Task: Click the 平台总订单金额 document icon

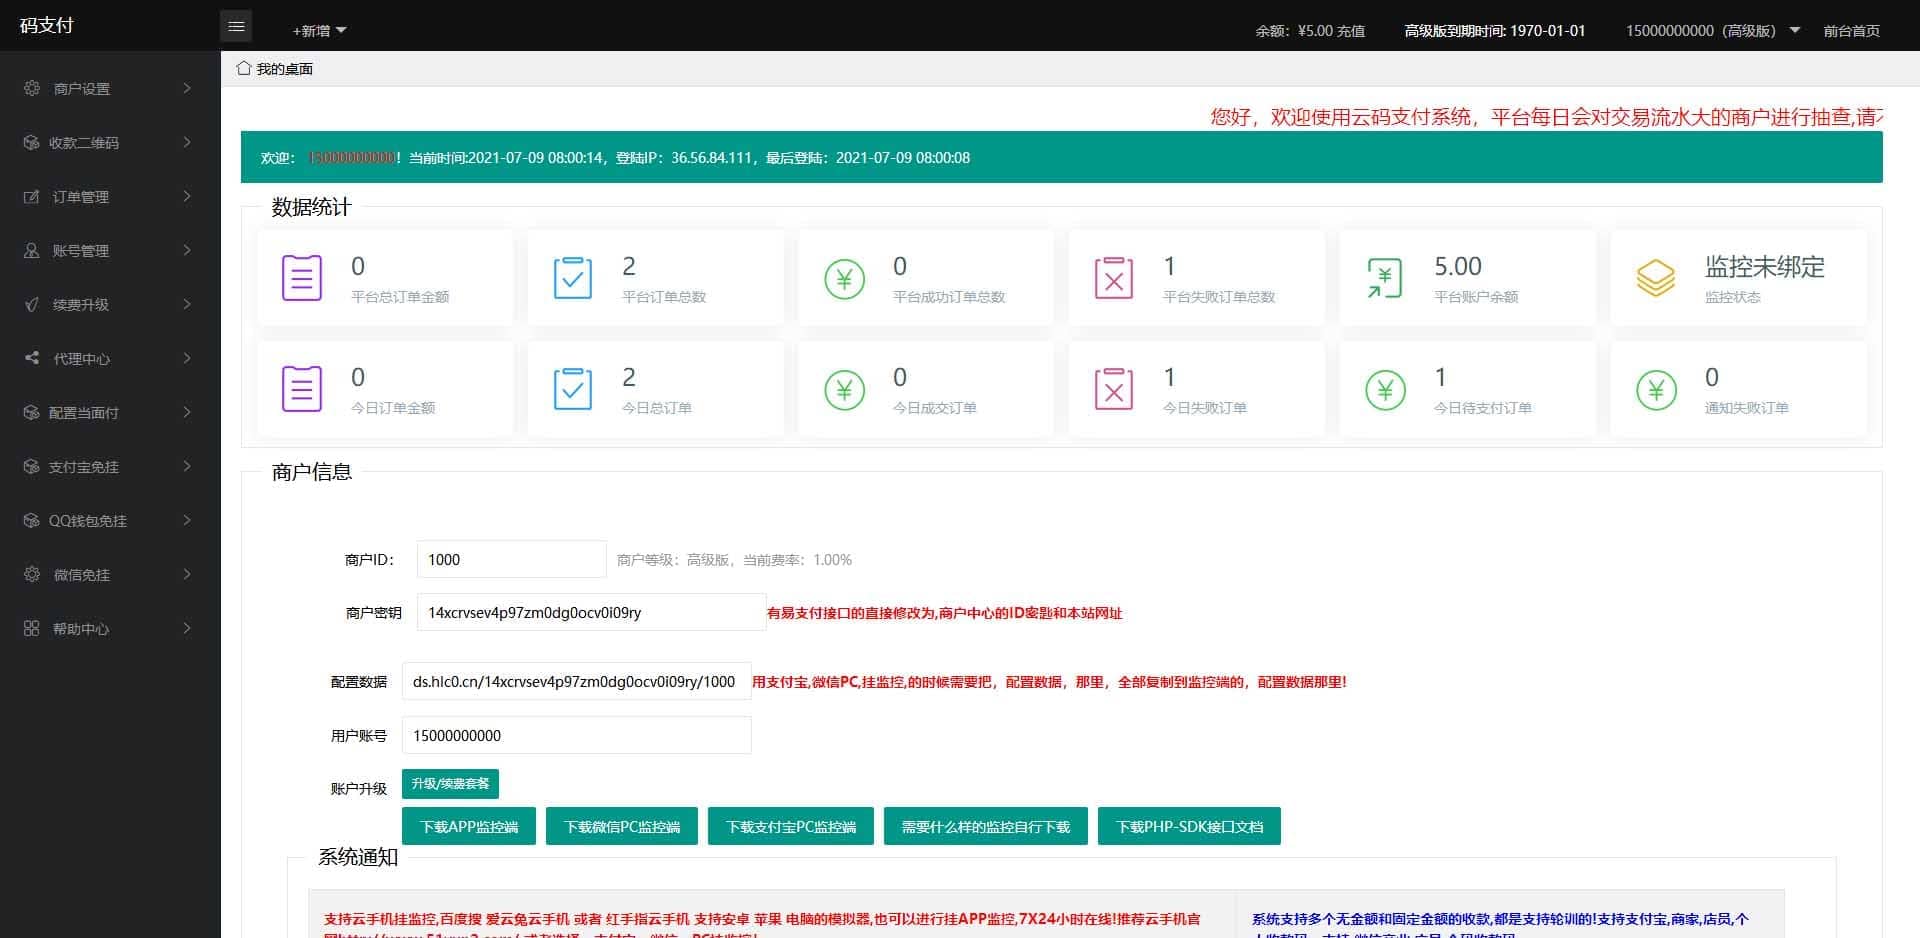Action: click(301, 278)
